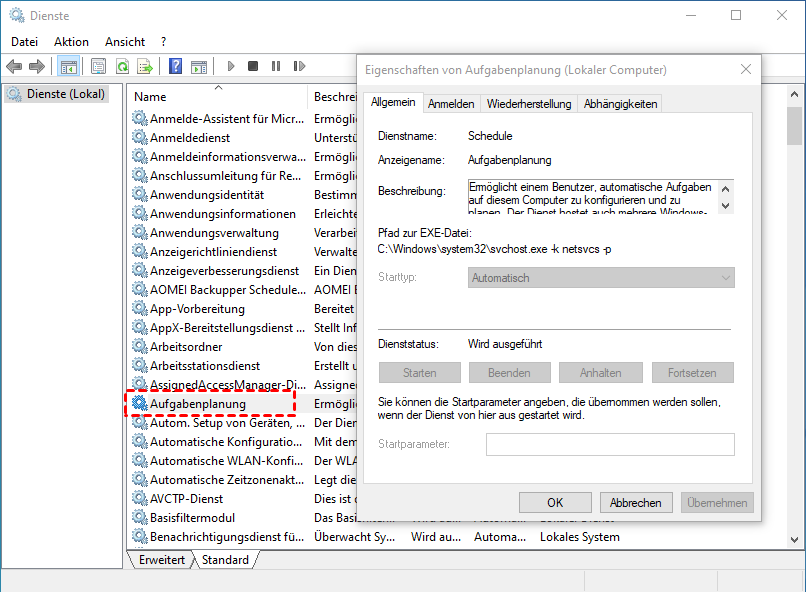Select the Allgemein tab
The image size is (806, 592).
click(x=393, y=102)
